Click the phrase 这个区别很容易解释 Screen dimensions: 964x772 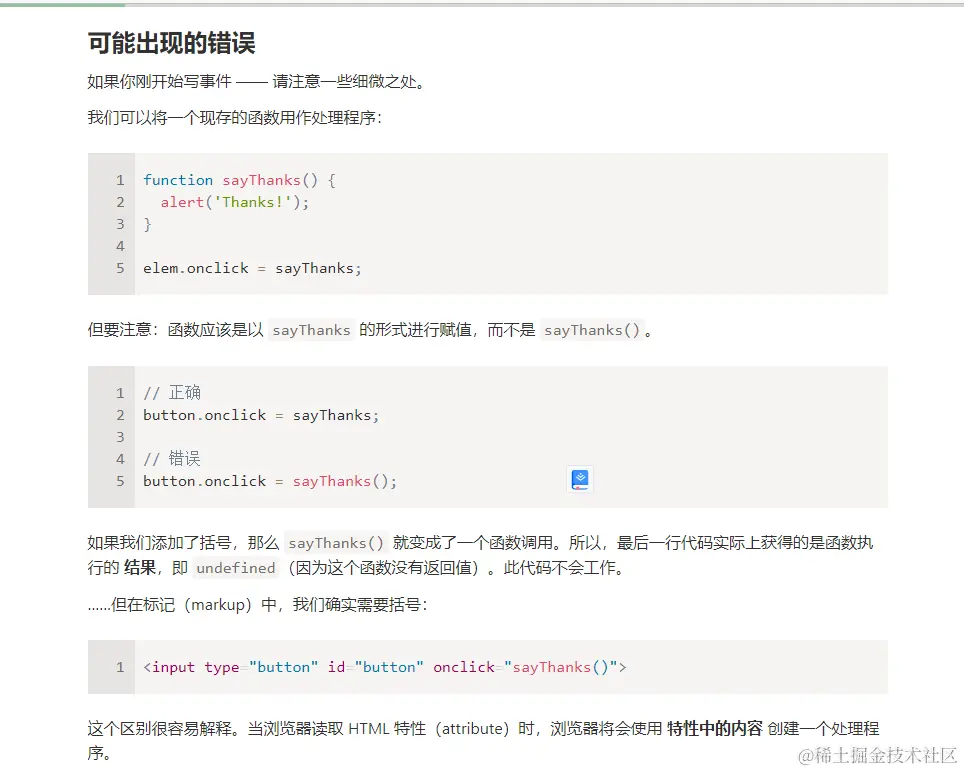pos(159,729)
